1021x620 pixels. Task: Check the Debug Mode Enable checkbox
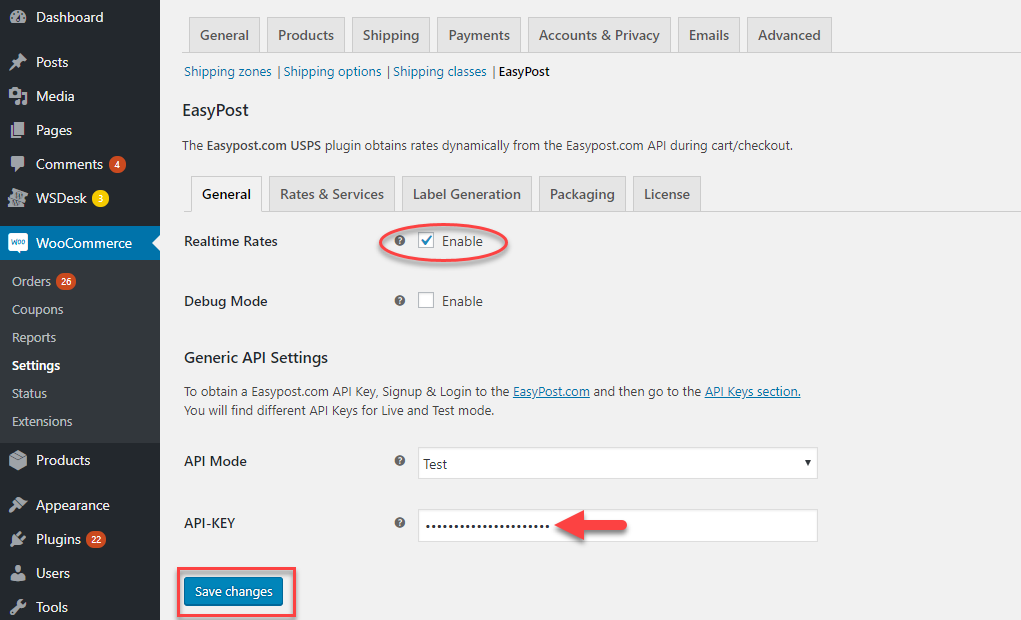[x=426, y=301]
